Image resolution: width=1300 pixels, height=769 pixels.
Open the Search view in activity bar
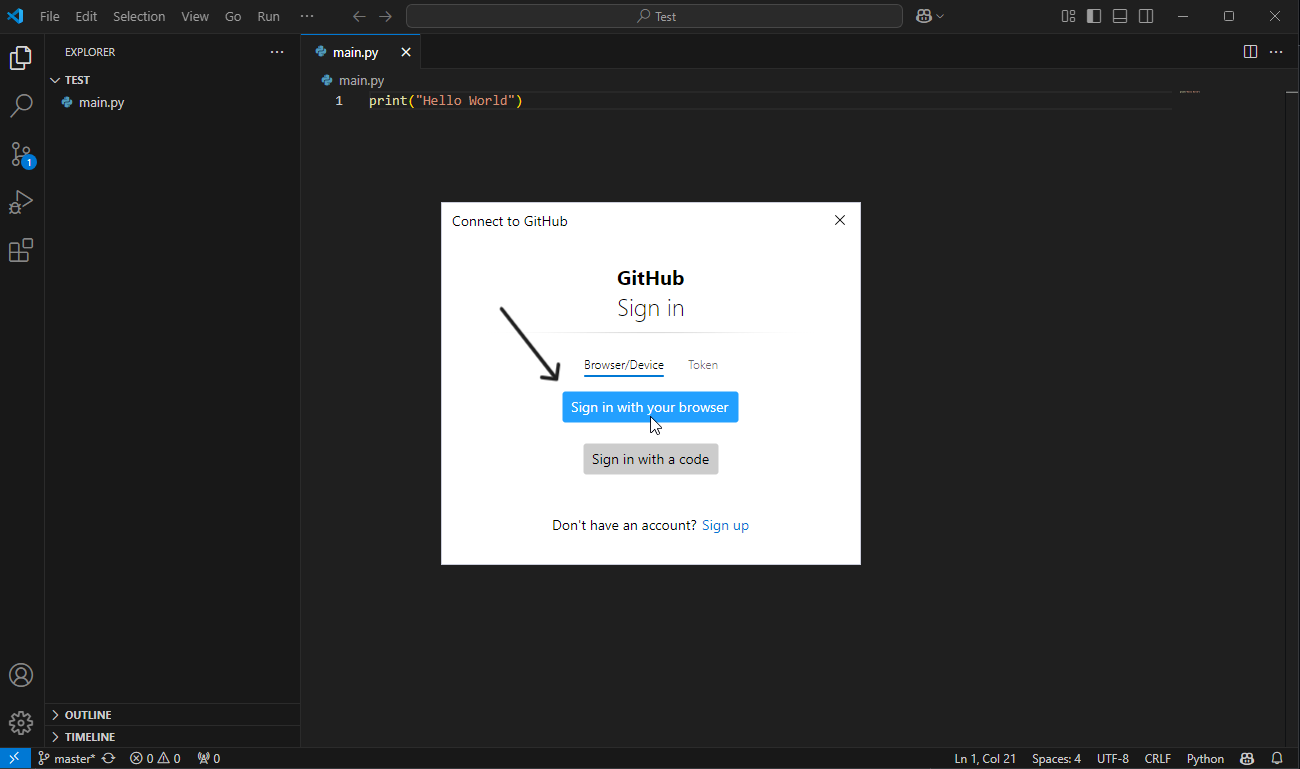(x=21, y=106)
